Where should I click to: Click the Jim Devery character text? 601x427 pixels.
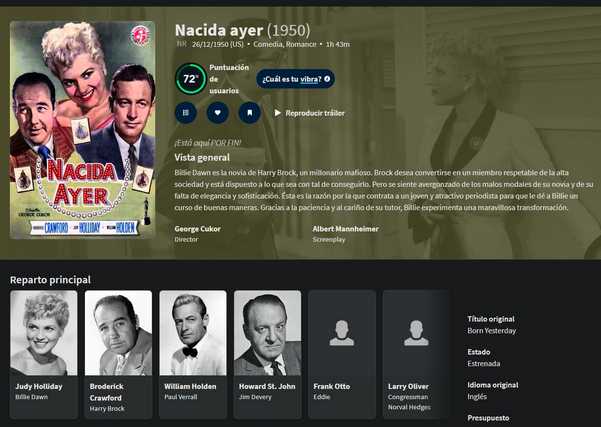point(255,397)
